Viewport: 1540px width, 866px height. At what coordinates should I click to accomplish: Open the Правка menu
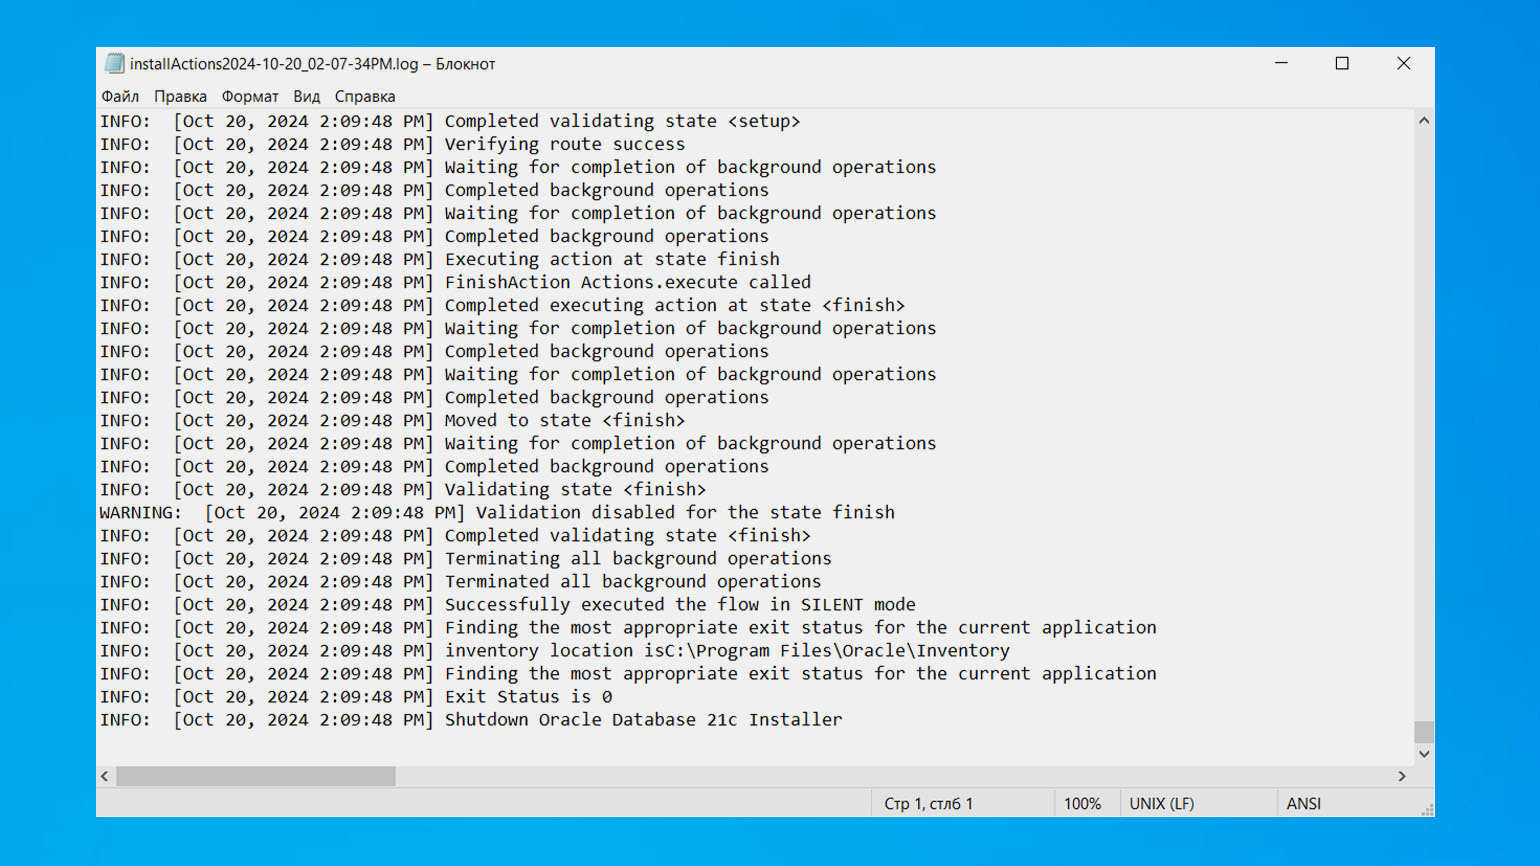tap(180, 96)
